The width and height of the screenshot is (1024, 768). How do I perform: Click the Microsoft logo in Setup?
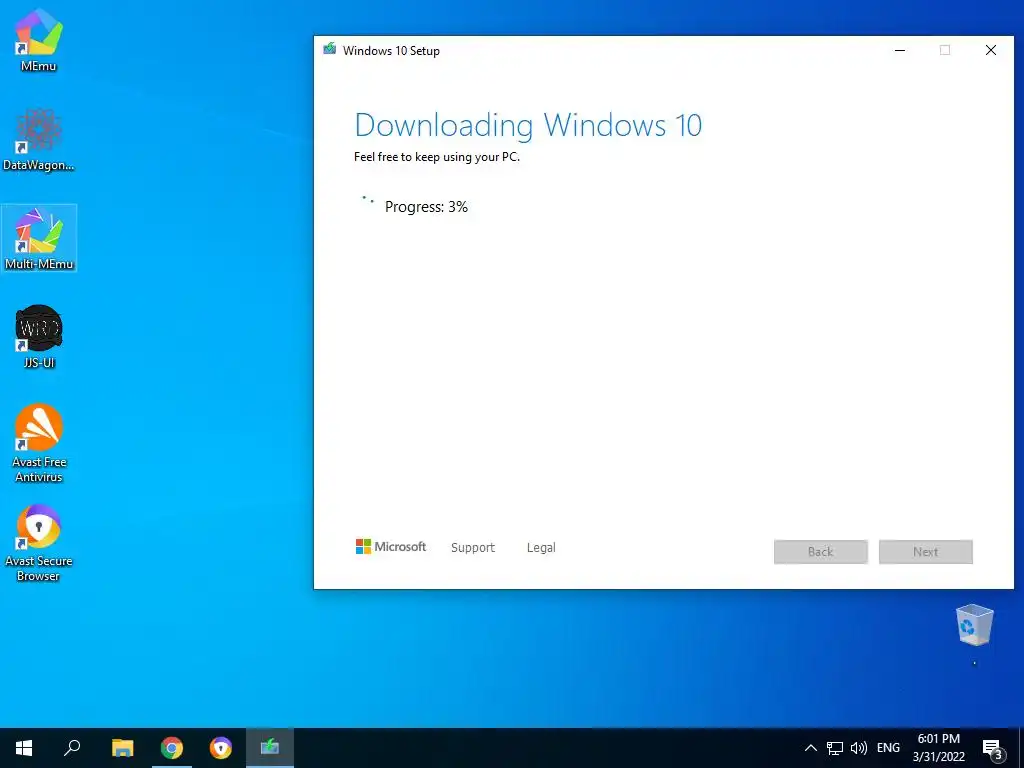point(391,547)
